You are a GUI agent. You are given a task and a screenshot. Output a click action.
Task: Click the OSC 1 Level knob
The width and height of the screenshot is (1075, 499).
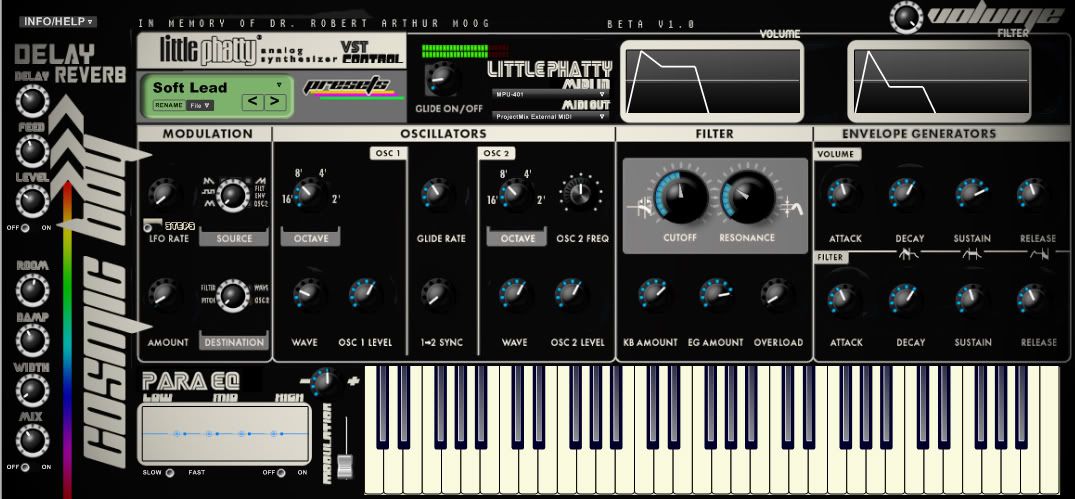(365, 294)
